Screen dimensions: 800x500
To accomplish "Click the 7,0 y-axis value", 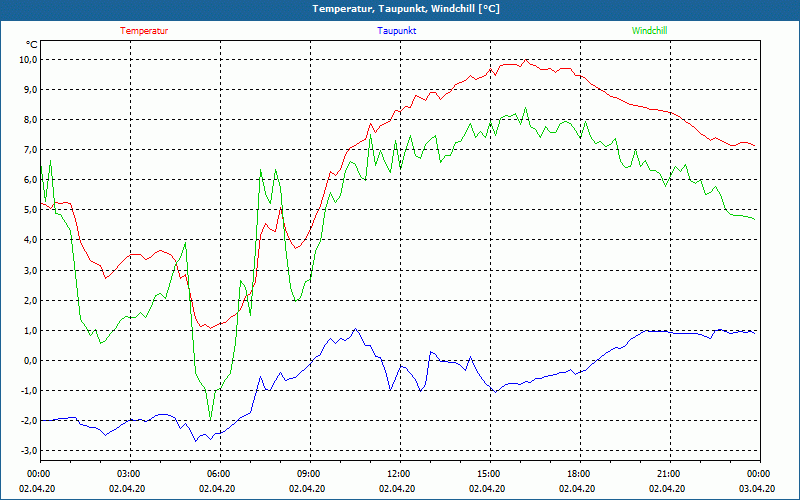I will tap(31, 150).
